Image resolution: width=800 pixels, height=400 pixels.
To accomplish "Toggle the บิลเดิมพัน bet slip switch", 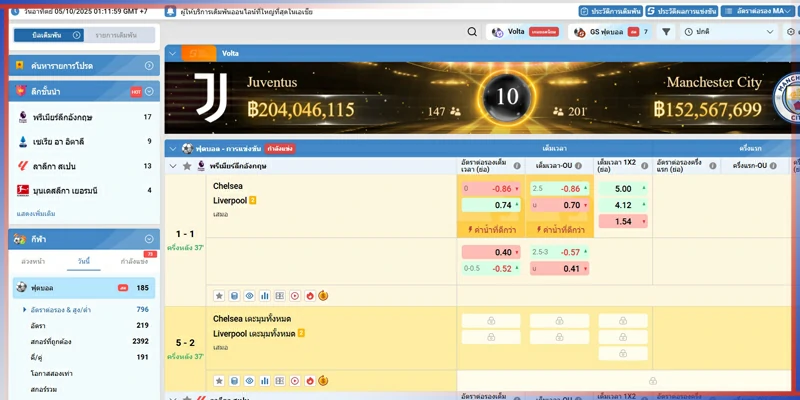I will [x=47, y=35].
